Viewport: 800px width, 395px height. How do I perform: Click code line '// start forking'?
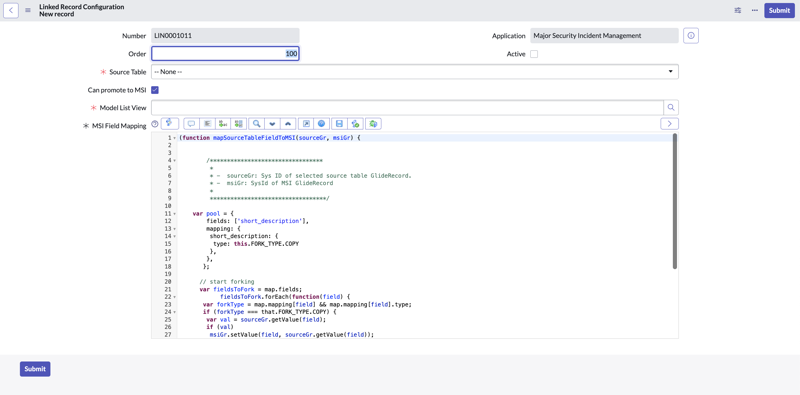[227, 282]
